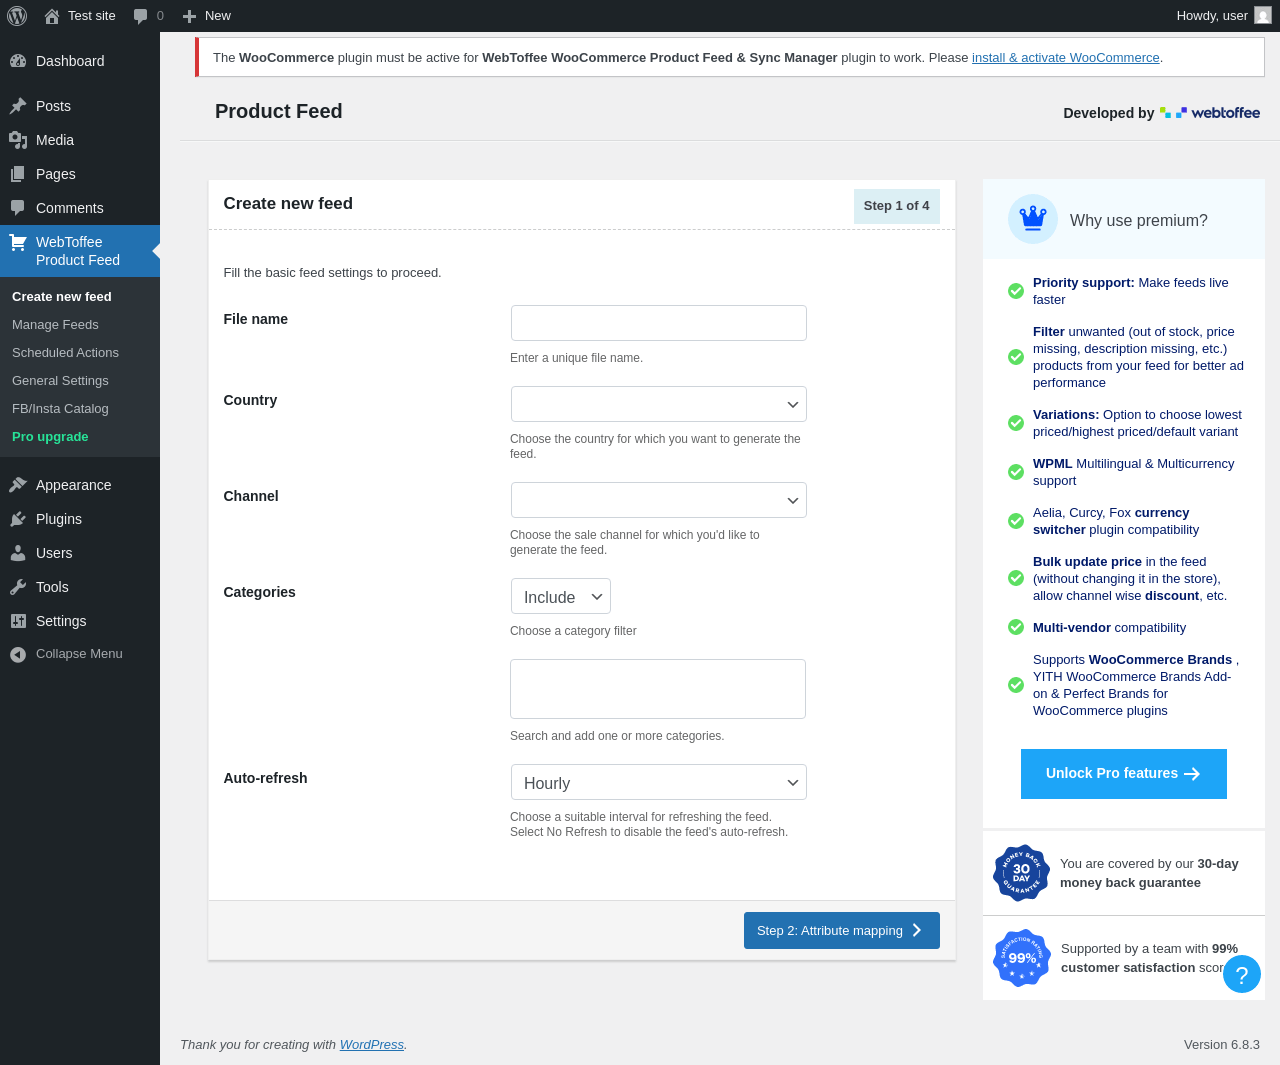Viewport: 1280px width, 1065px height.
Task: Click the 'Create new feed' panel heading
Action: [x=288, y=204]
